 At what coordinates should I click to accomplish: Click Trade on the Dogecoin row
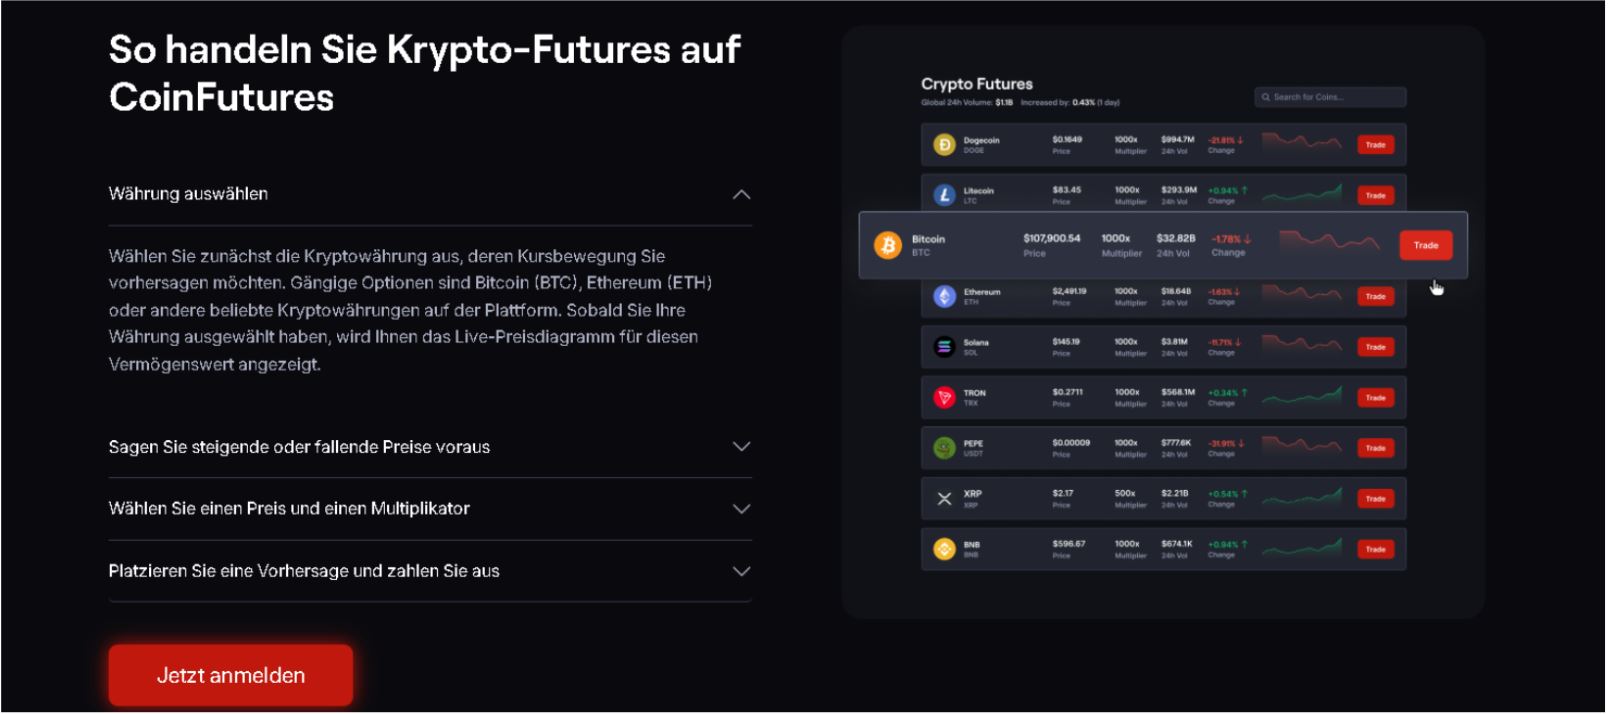click(x=1376, y=143)
